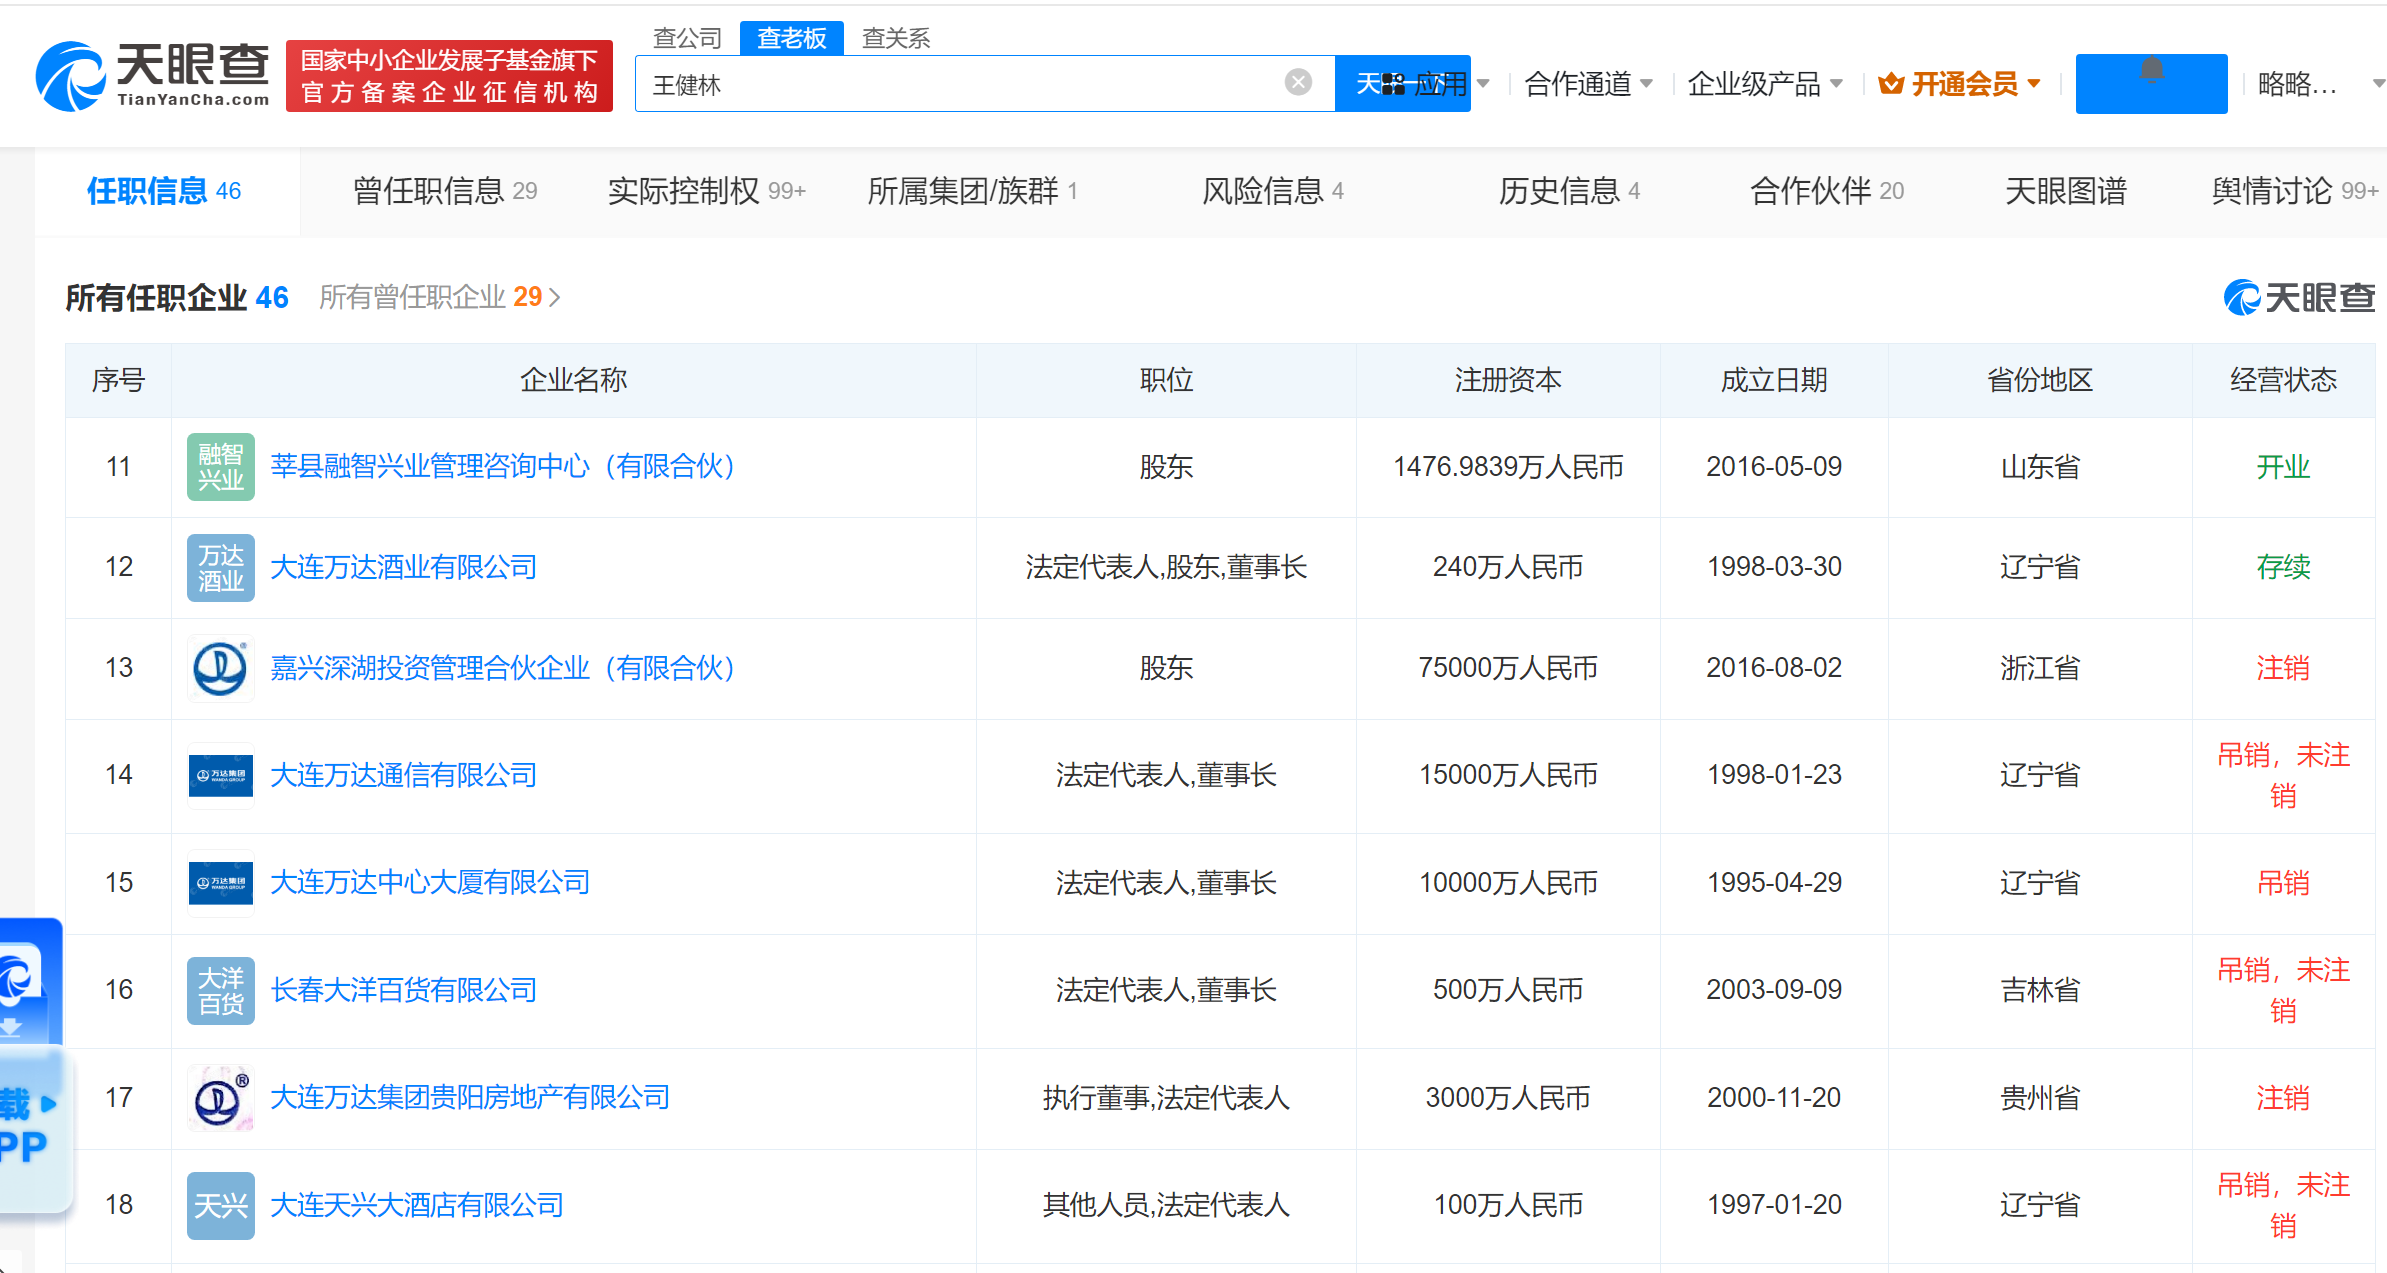
Task: Open the 风险信息 tab
Action: click(x=1271, y=191)
